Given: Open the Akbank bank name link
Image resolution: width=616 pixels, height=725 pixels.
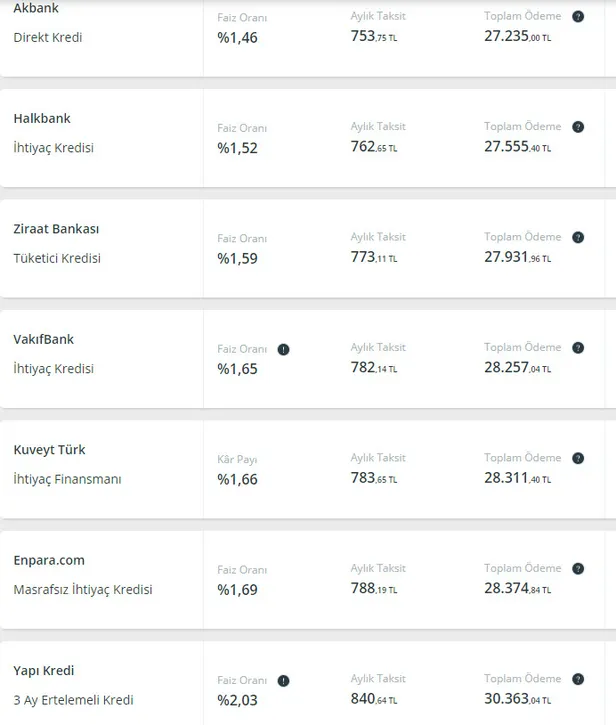Looking at the screenshot, I should tap(36, 8).
